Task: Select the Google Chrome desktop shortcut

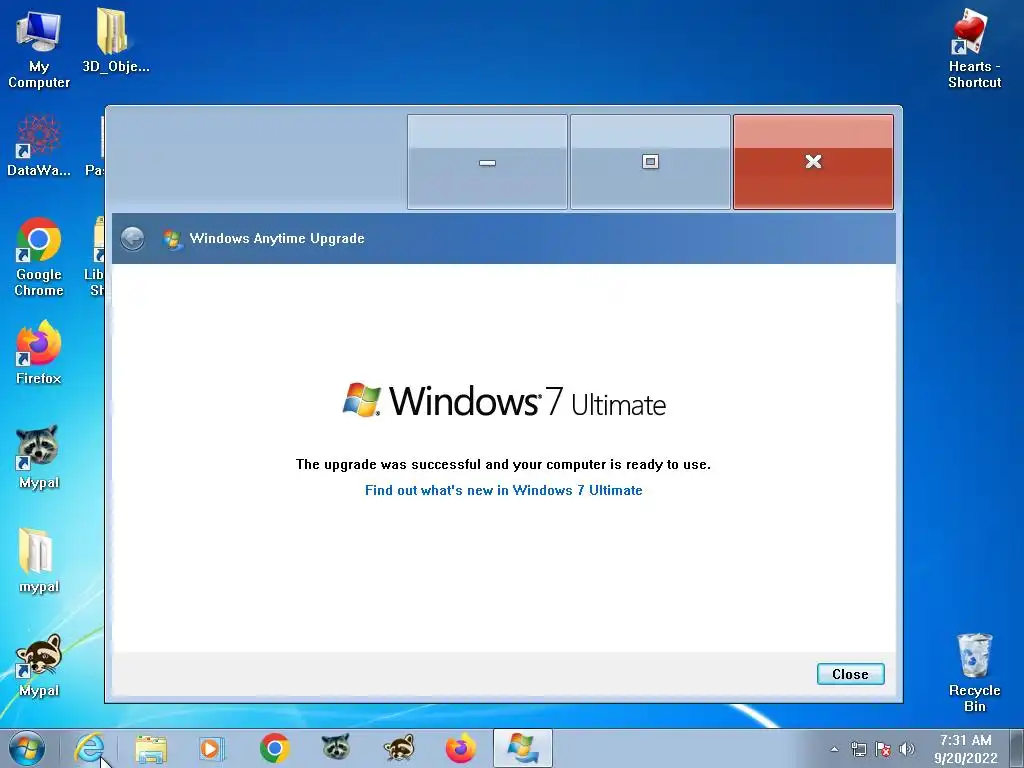Action: [39, 257]
